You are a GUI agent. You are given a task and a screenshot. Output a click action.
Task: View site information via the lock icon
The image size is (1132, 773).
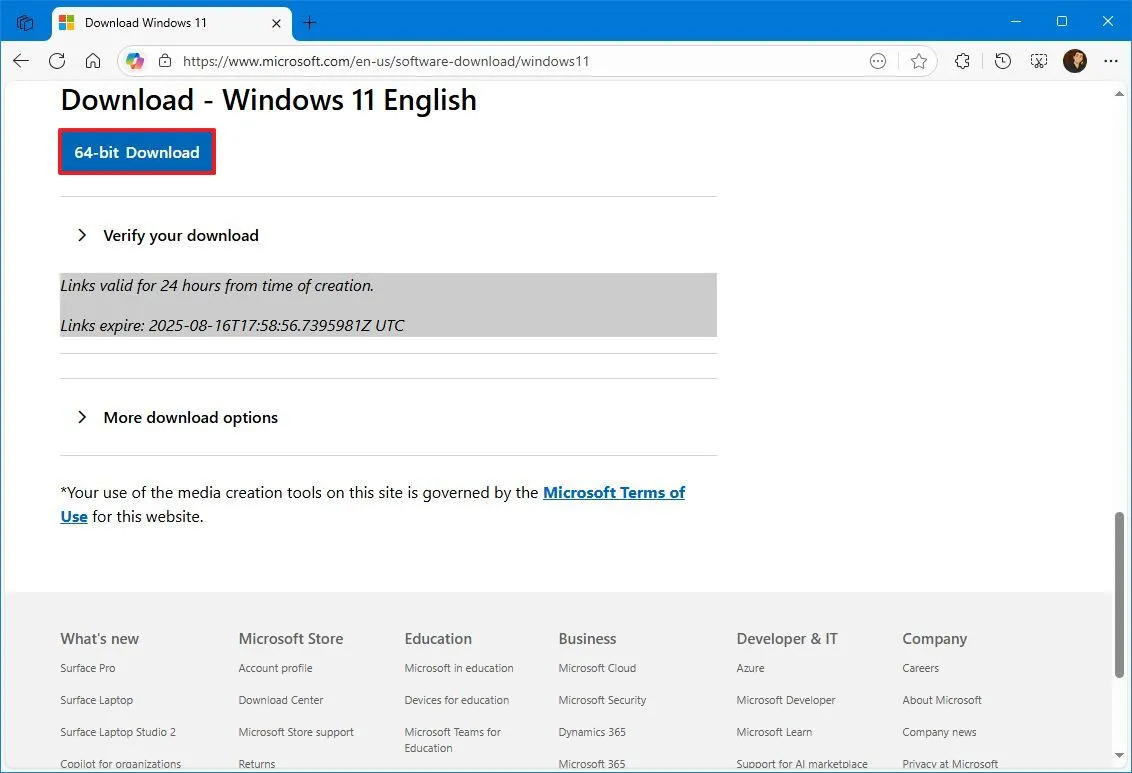tap(165, 61)
